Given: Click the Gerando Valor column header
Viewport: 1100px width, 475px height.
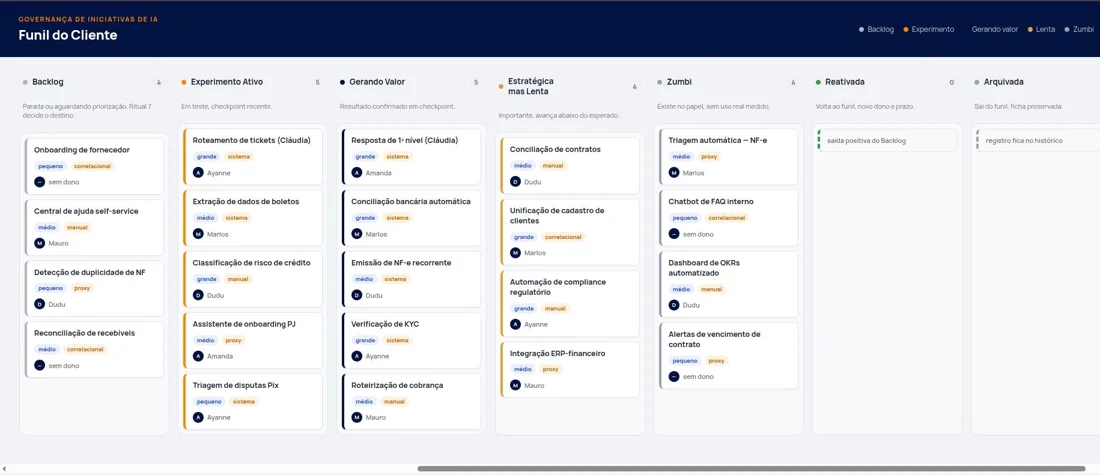Looking at the screenshot, I should pyautogui.click(x=377, y=82).
